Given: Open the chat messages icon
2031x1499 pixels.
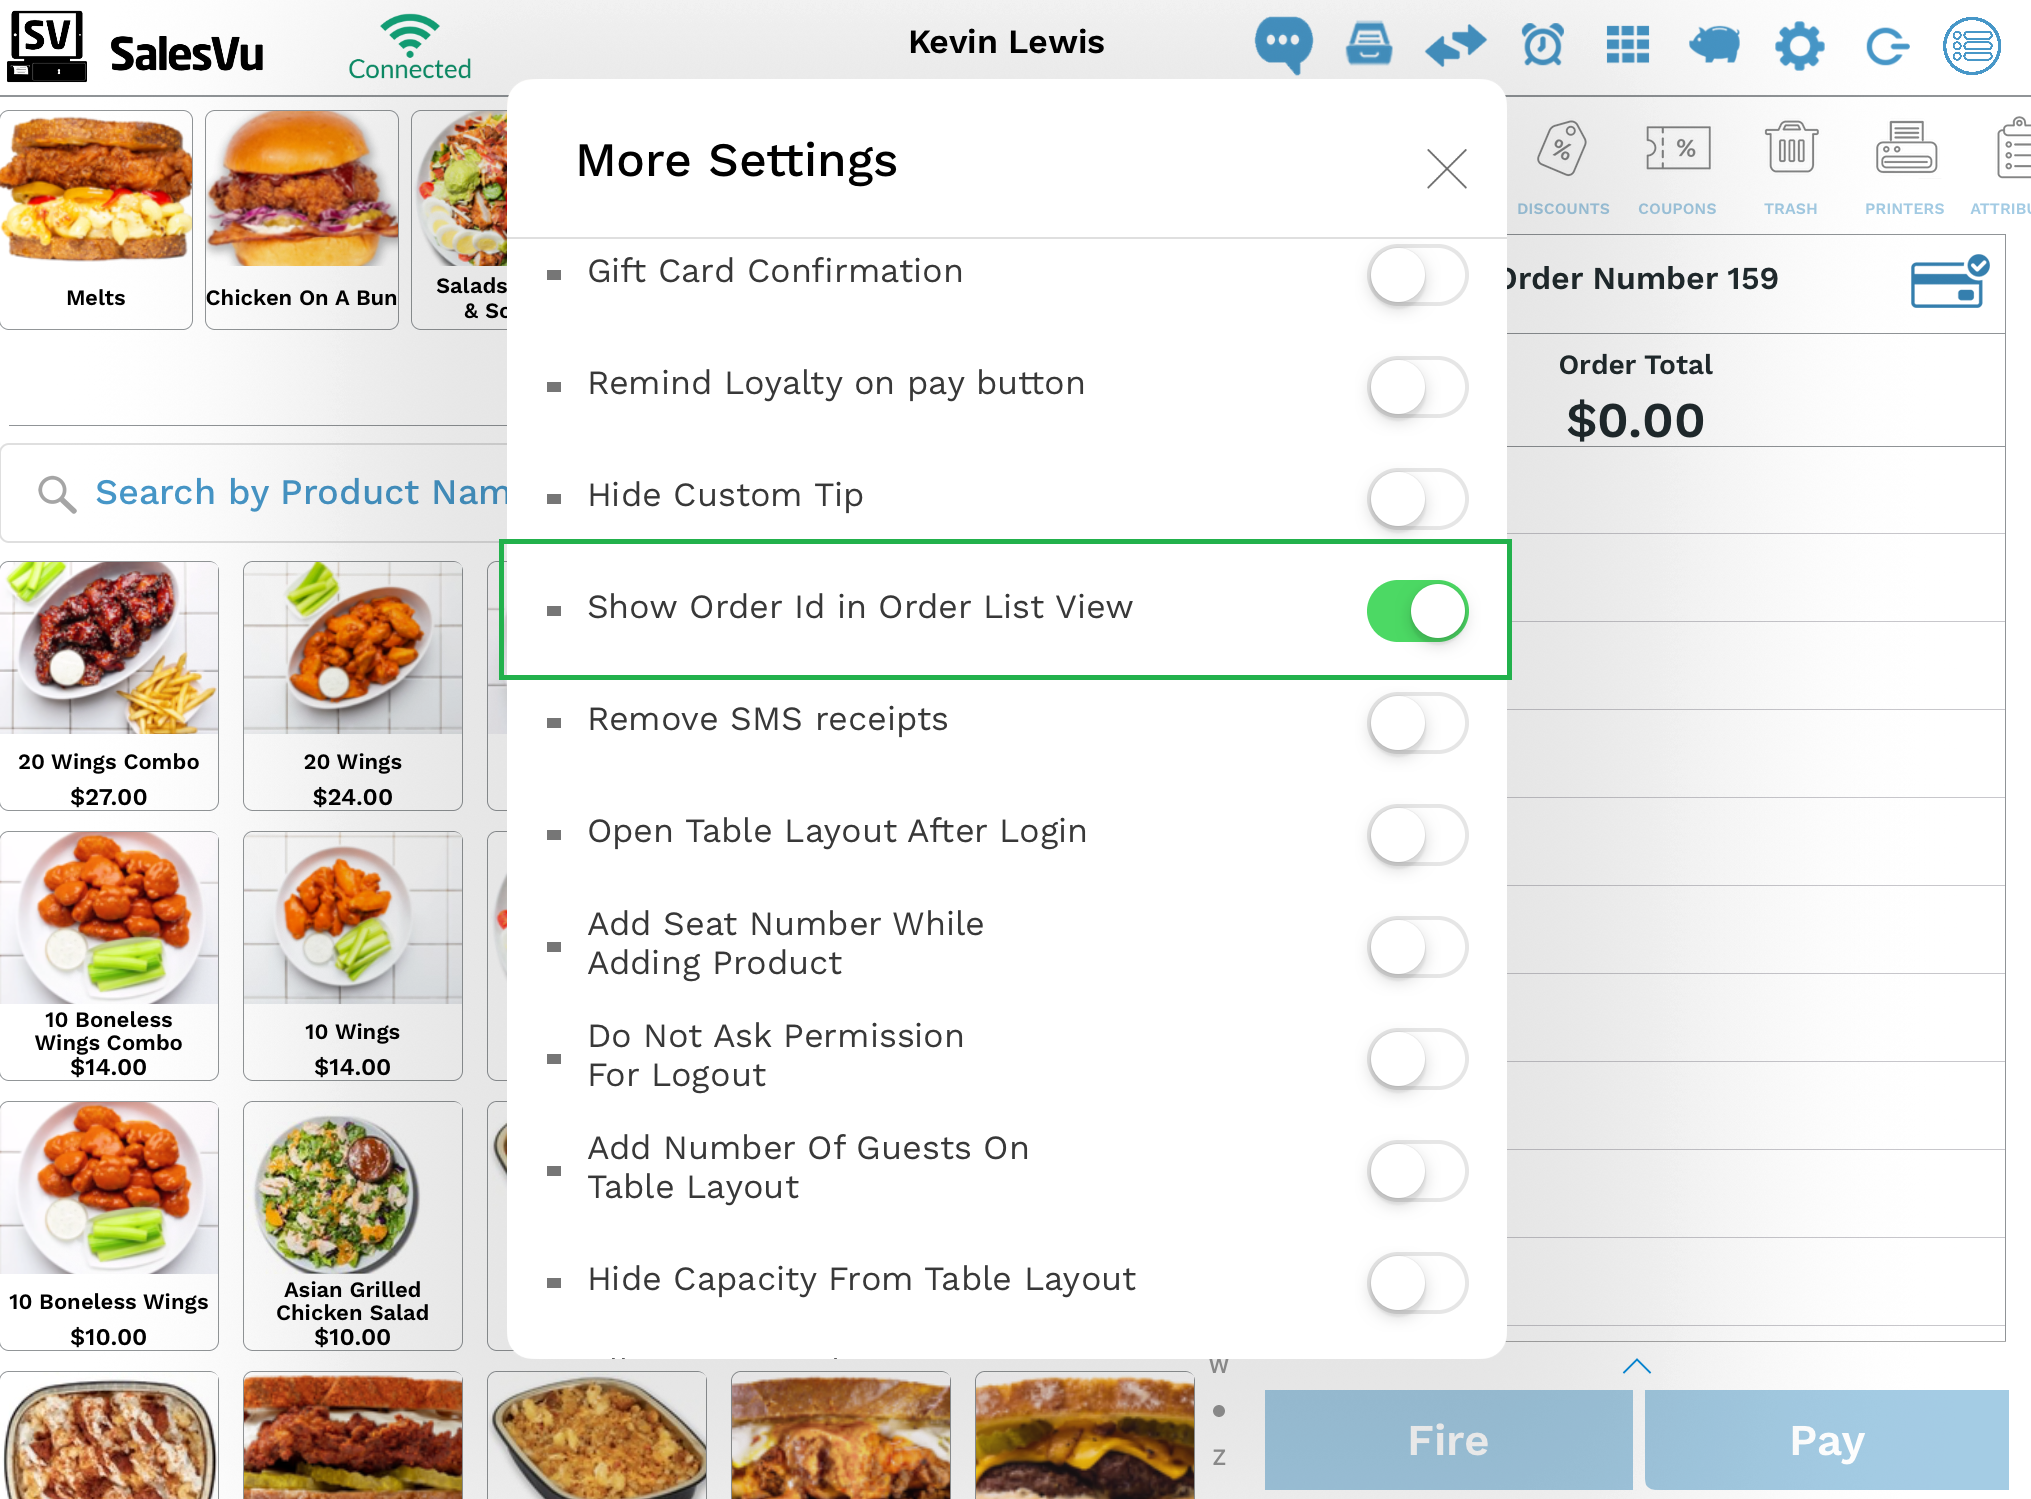Looking at the screenshot, I should pos(1284,45).
